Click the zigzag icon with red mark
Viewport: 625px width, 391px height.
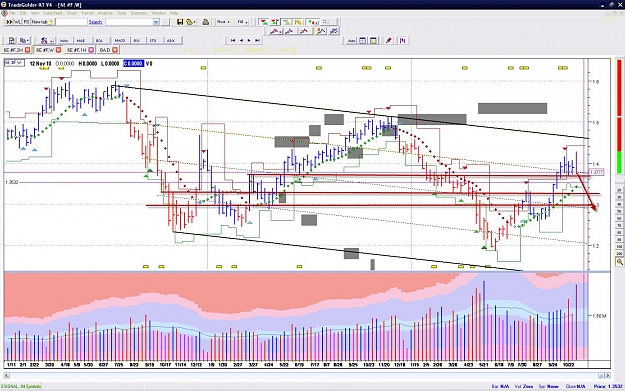pos(320,31)
